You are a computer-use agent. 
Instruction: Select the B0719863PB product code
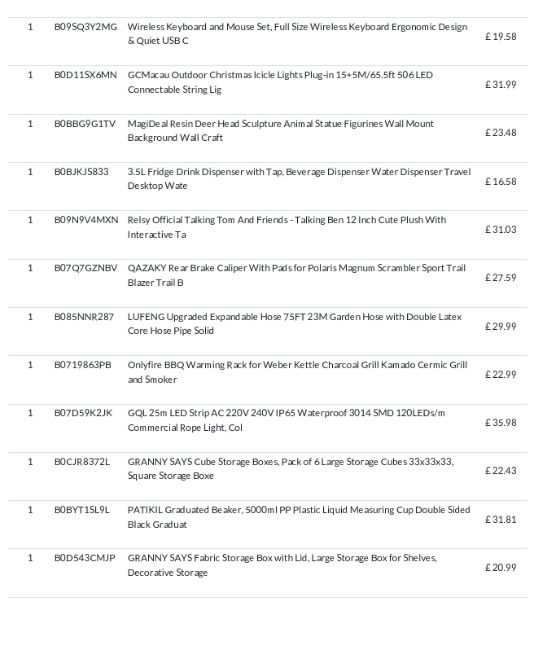tap(83, 365)
